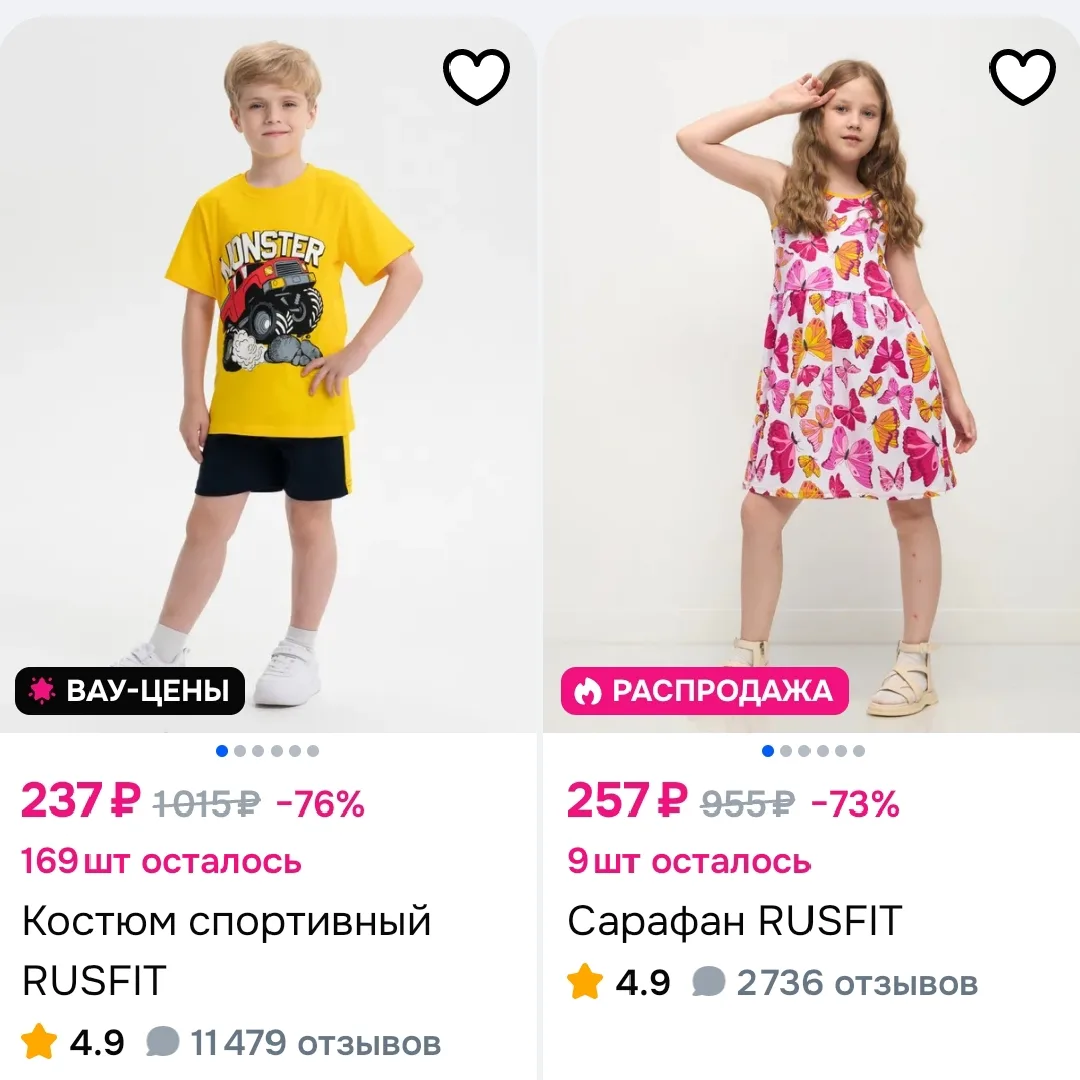Open the Сарафан RUSFIT product title
Image resolution: width=1080 pixels, height=1080 pixels.
[x=735, y=921]
